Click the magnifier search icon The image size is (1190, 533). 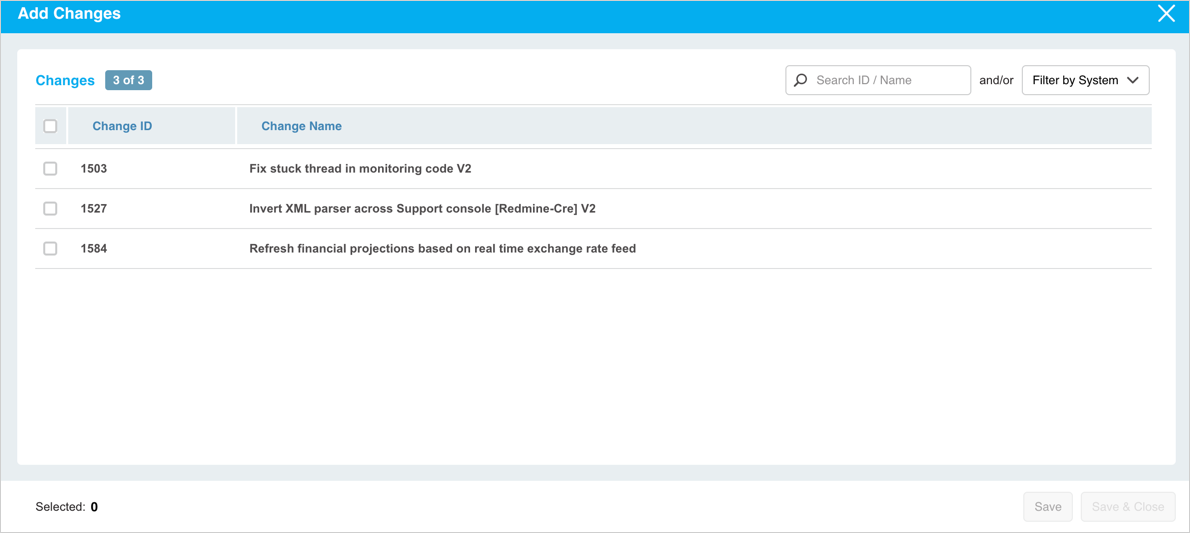click(801, 80)
